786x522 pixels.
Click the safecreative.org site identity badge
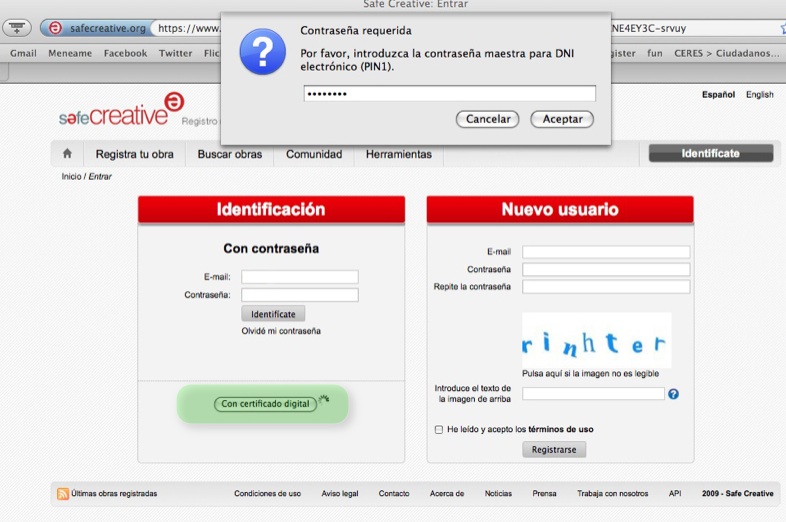click(96, 28)
